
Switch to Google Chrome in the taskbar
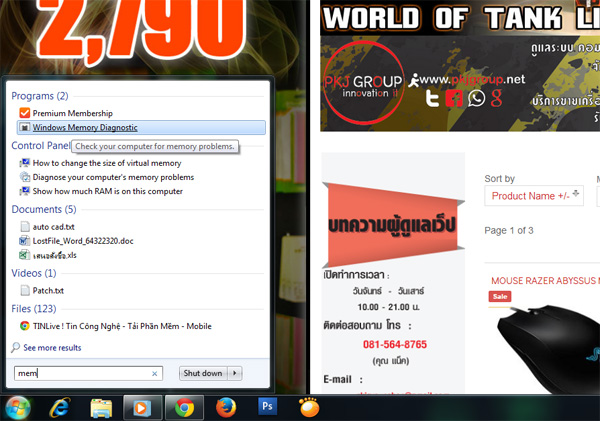point(184,408)
